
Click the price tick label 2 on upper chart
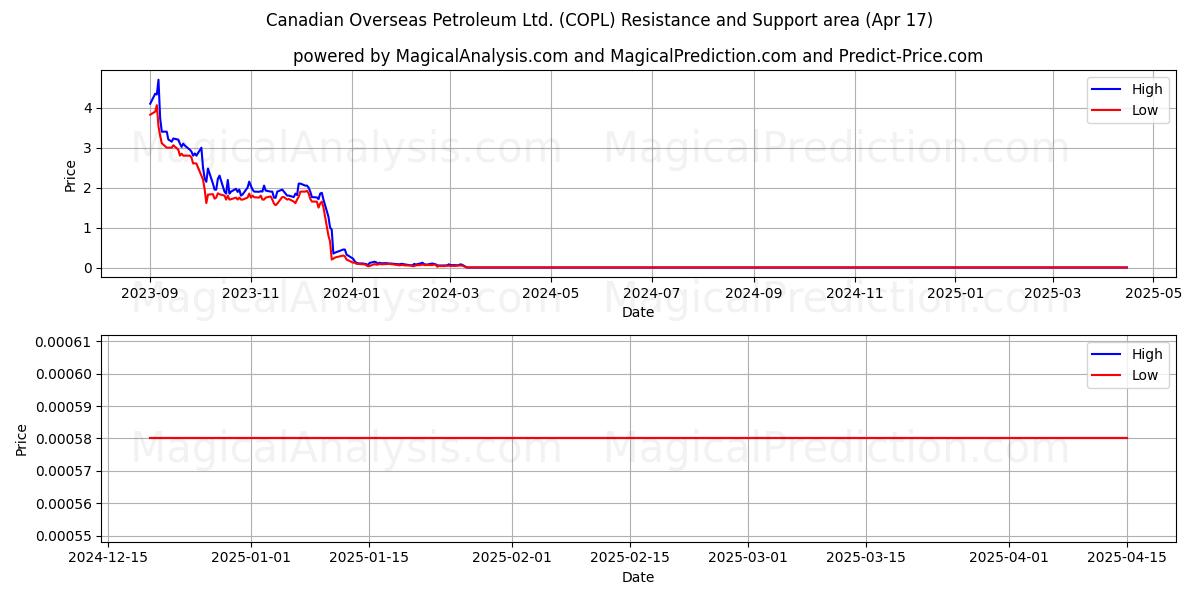click(x=89, y=188)
